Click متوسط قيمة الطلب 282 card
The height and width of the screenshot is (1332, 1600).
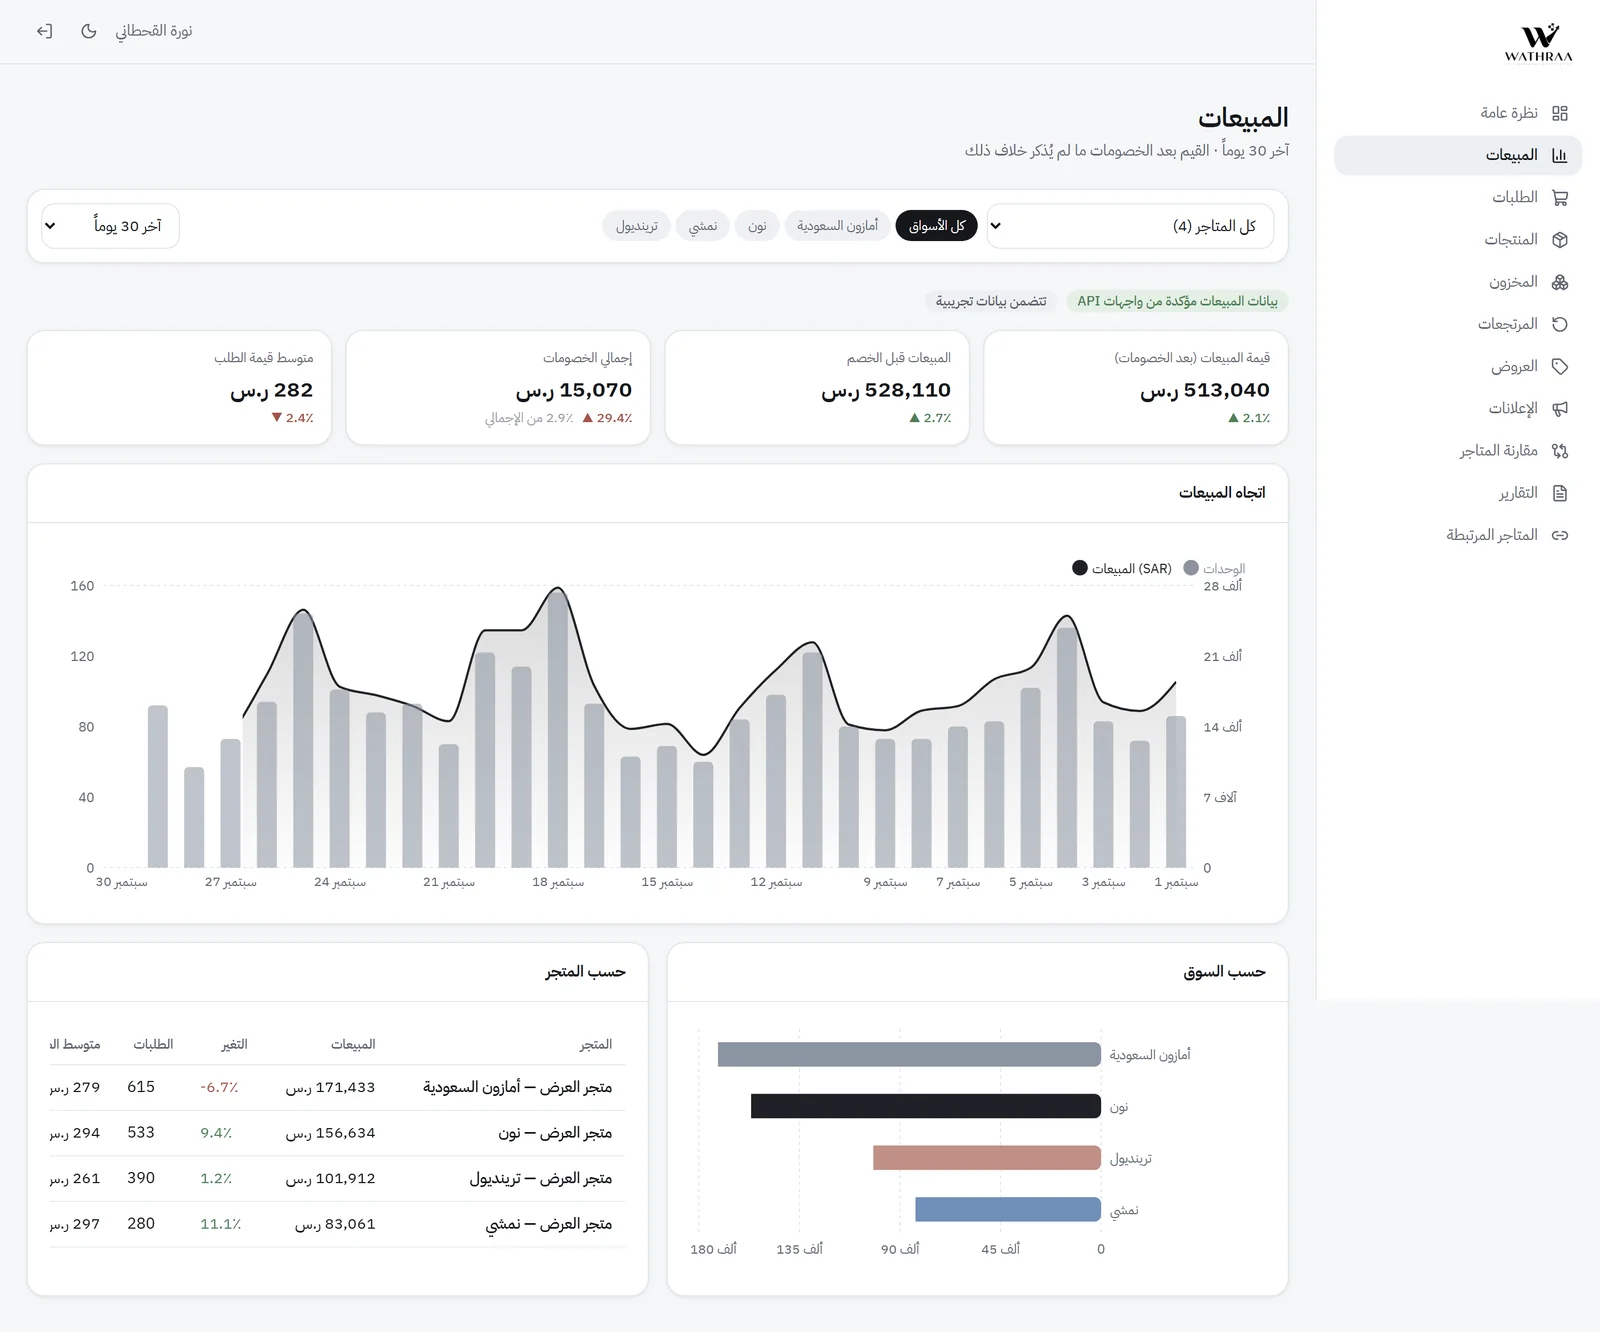coord(179,388)
